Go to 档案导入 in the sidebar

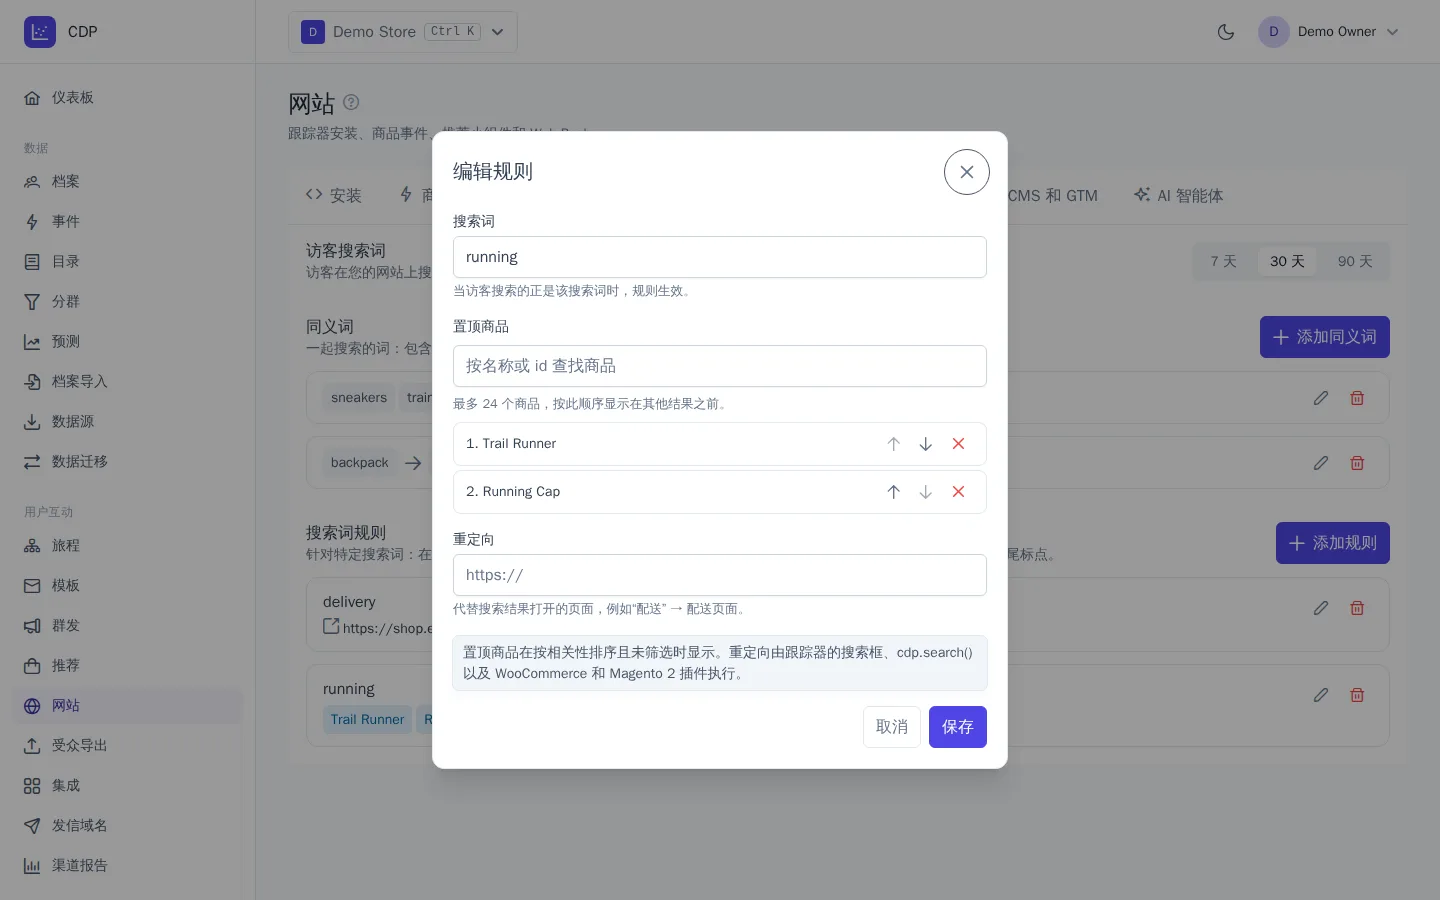point(128,382)
